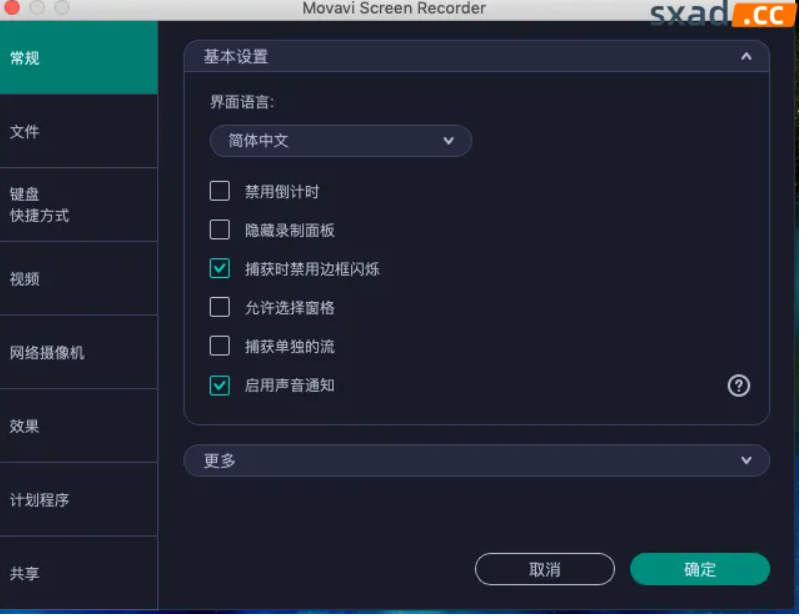802x616 pixels.
Task: Open the 网络摄像机 tab
Action: click(79, 353)
